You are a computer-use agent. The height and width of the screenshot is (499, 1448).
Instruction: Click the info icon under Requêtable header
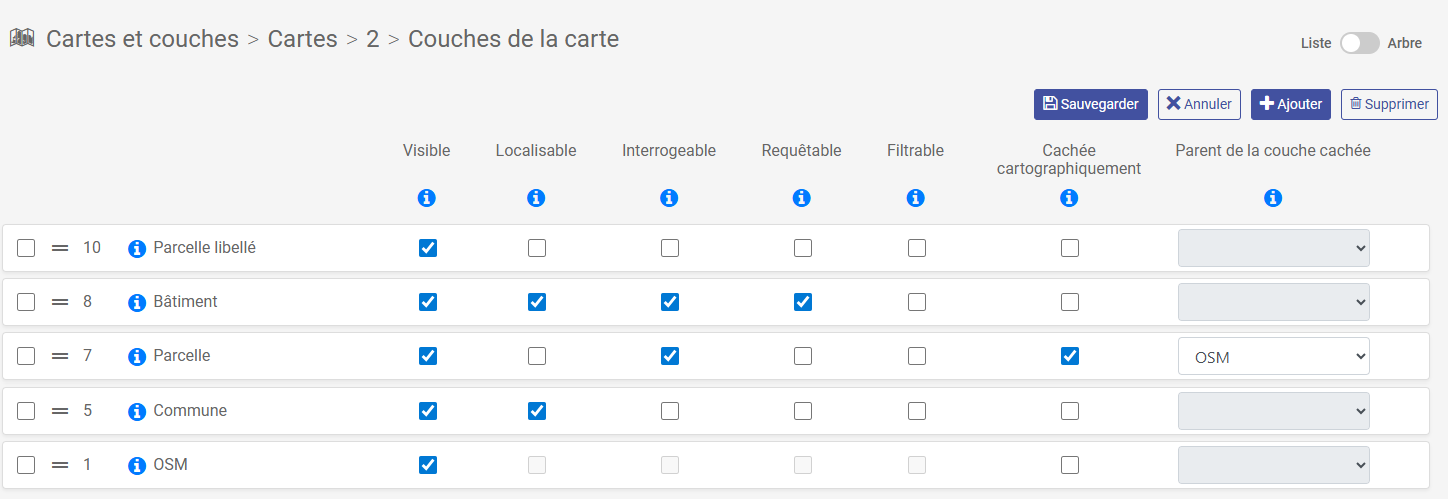click(801, 198)
